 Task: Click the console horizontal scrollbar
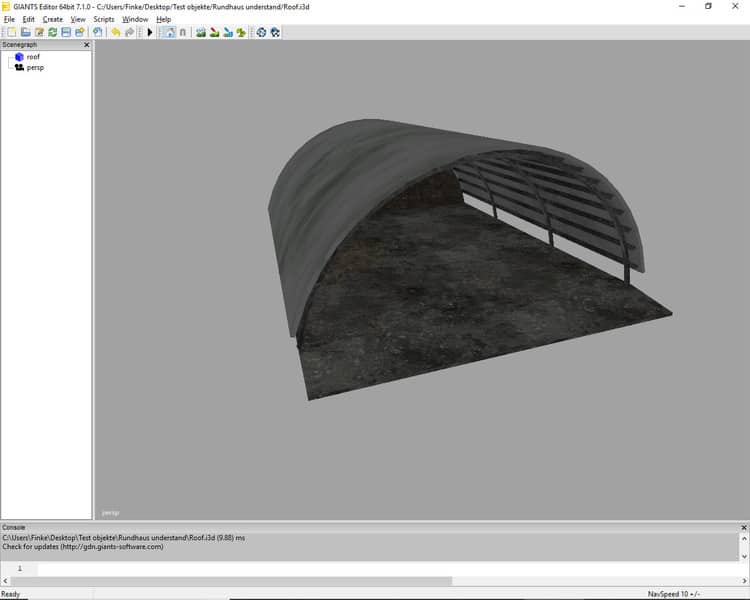230,580
